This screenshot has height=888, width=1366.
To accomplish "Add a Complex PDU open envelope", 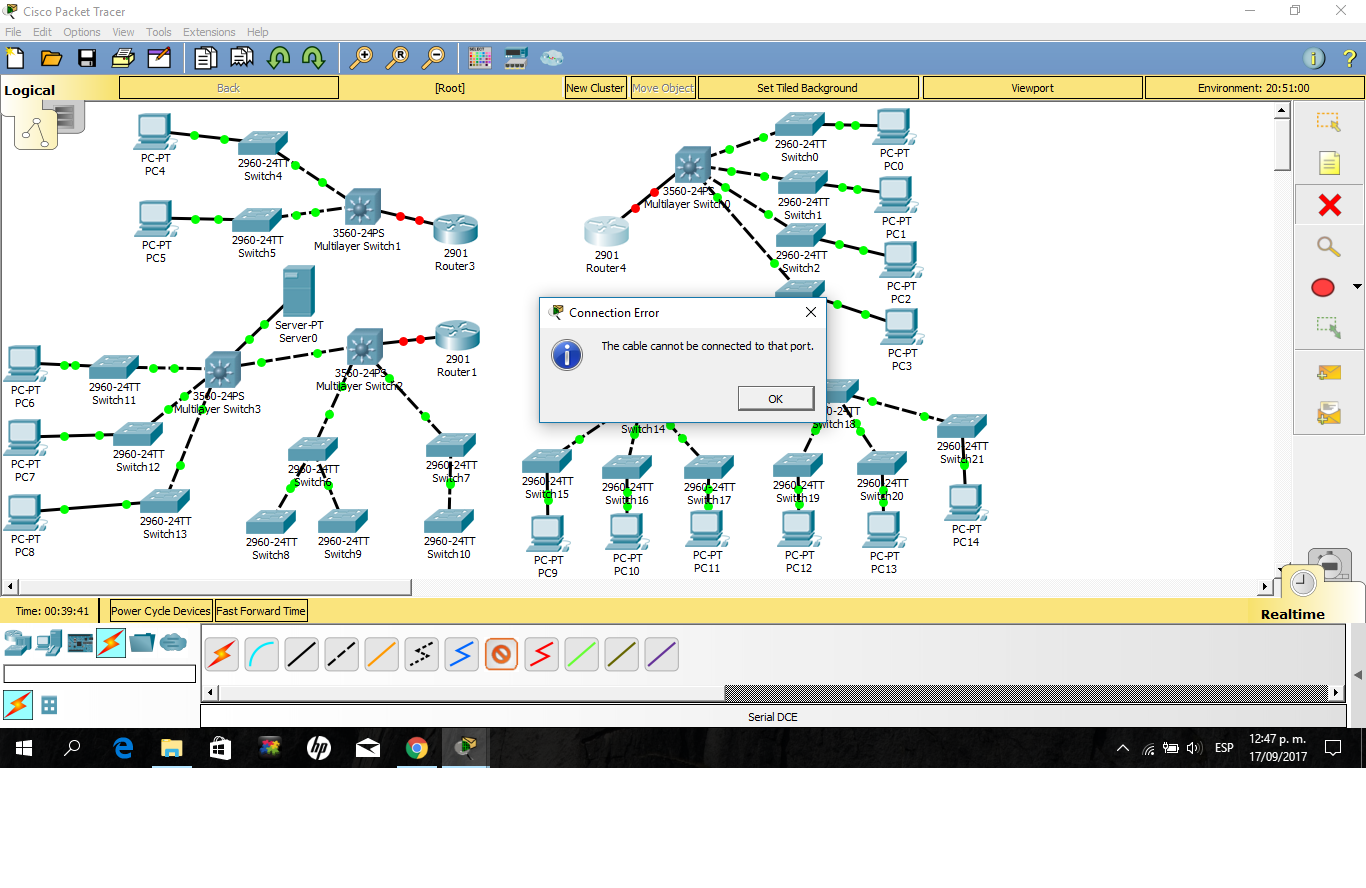I will click(x=1328, y=412).
